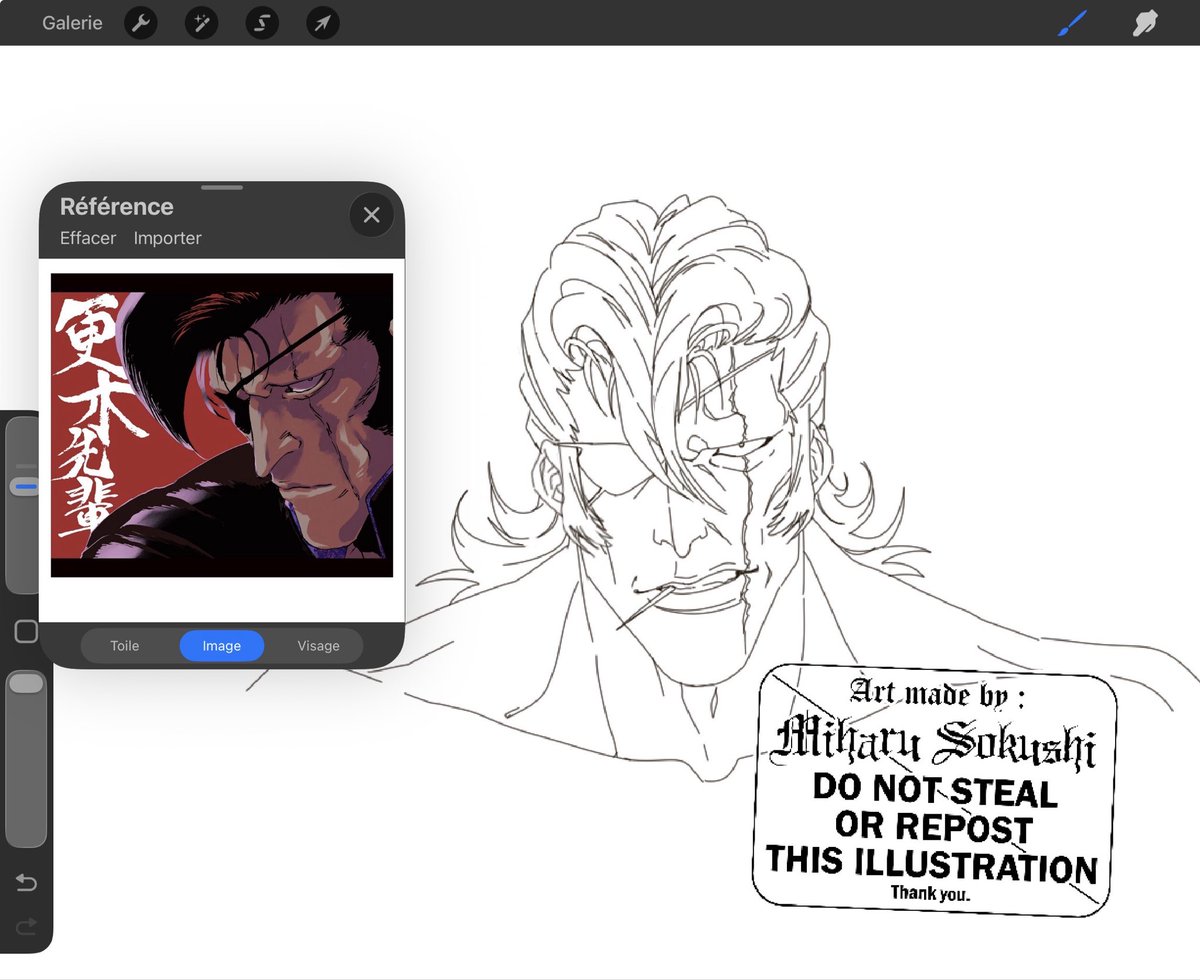Click the brush size slider handle

(26, 487)
